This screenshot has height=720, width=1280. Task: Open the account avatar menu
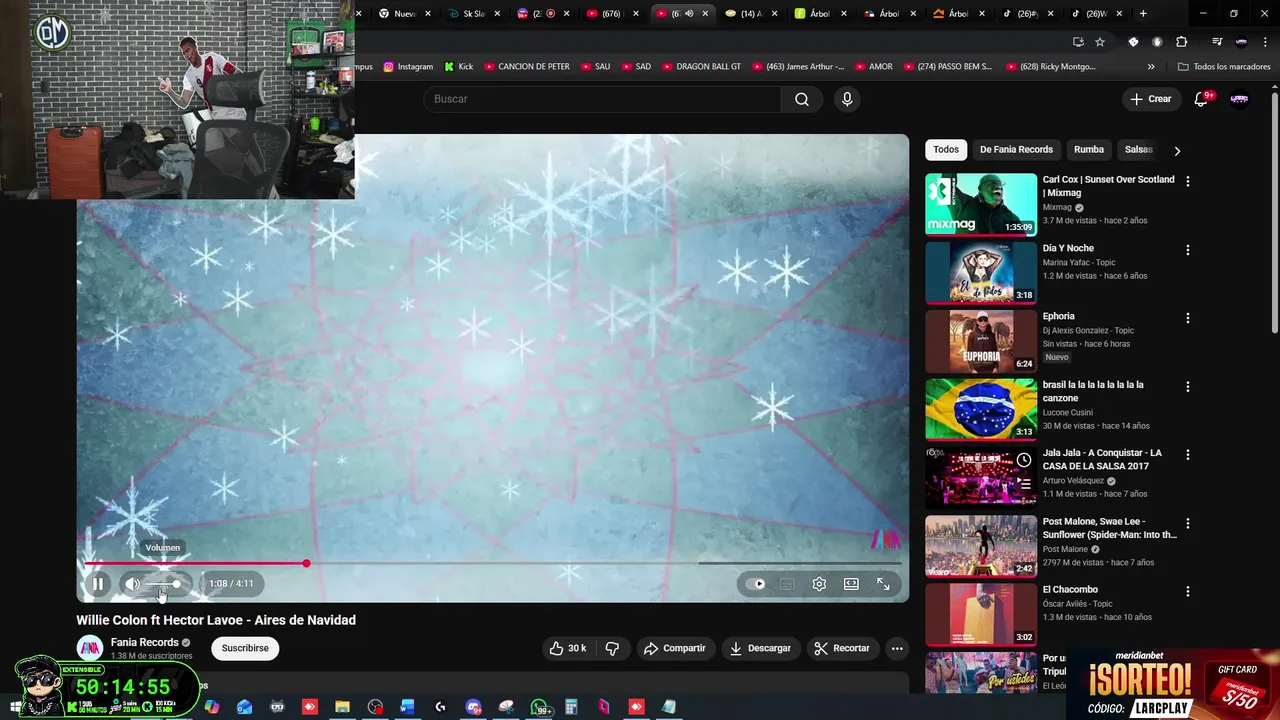[x=1239, y=99]
